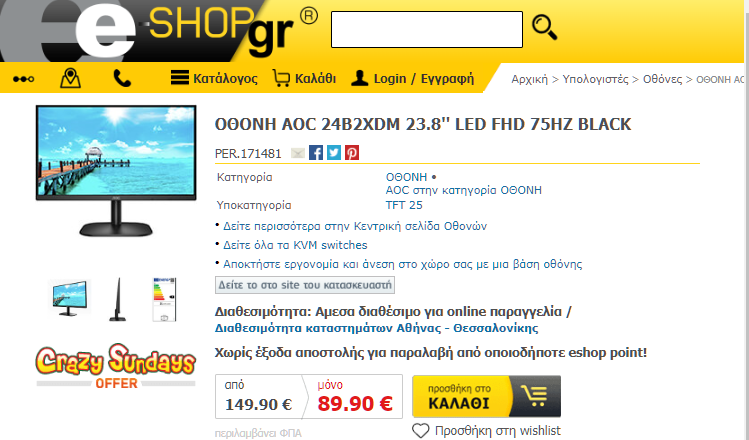This screenshot has width=749, height=440.
Task: Add product to wishlist heart icon
Action: pos(420,431)
